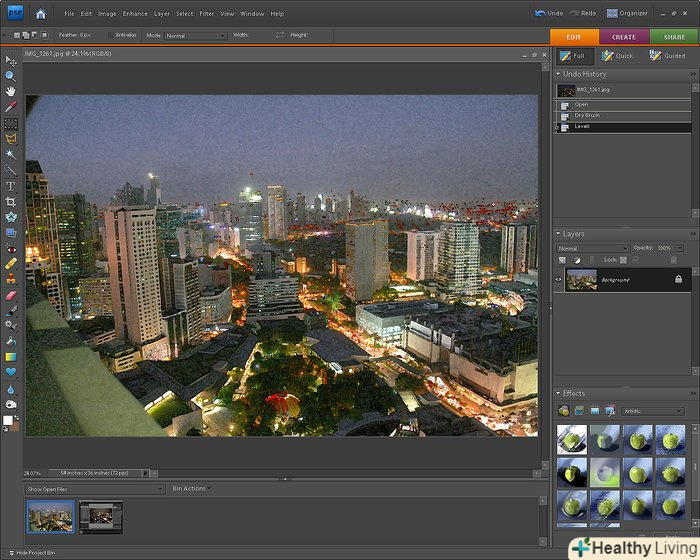This screenshot has height=560, width=700.
Task: Switch to the CREATE tab
Action: click(x=624, y=37)
